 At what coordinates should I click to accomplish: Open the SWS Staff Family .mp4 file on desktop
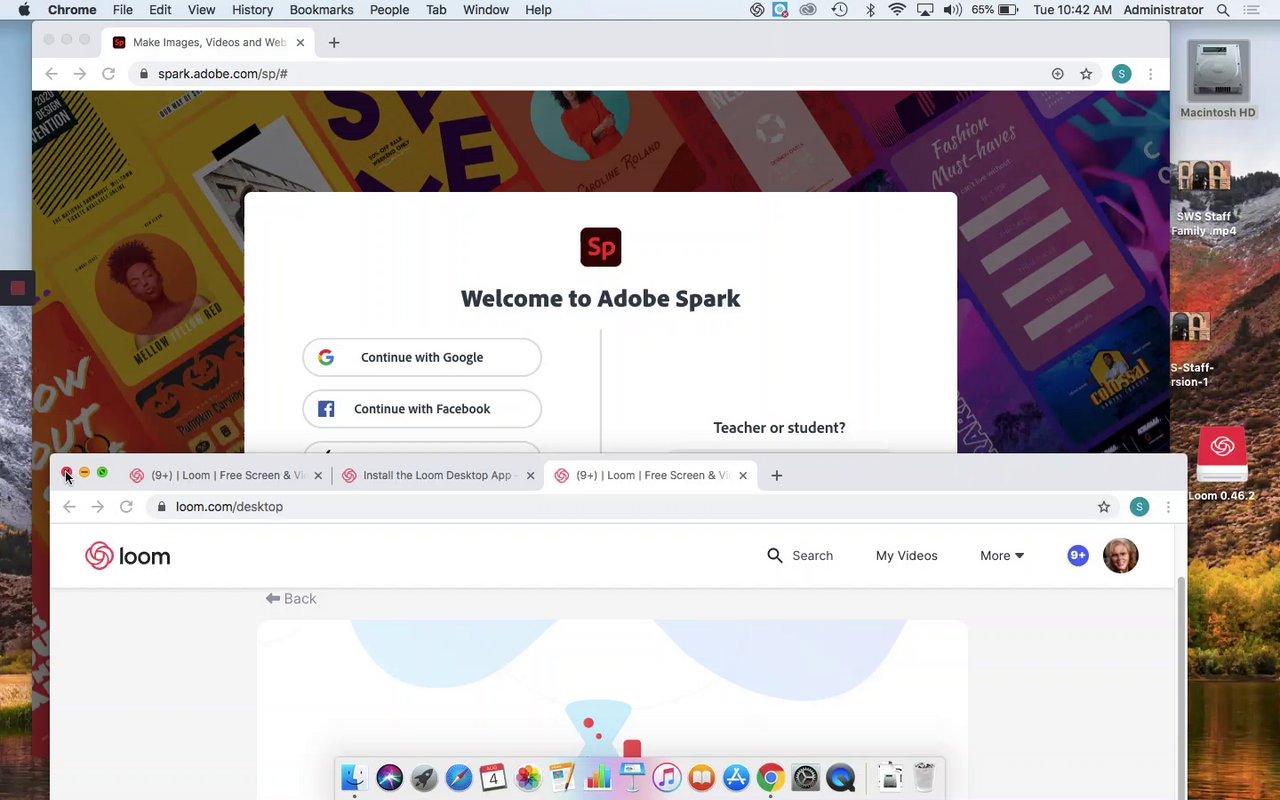[x=1204, y=198]
